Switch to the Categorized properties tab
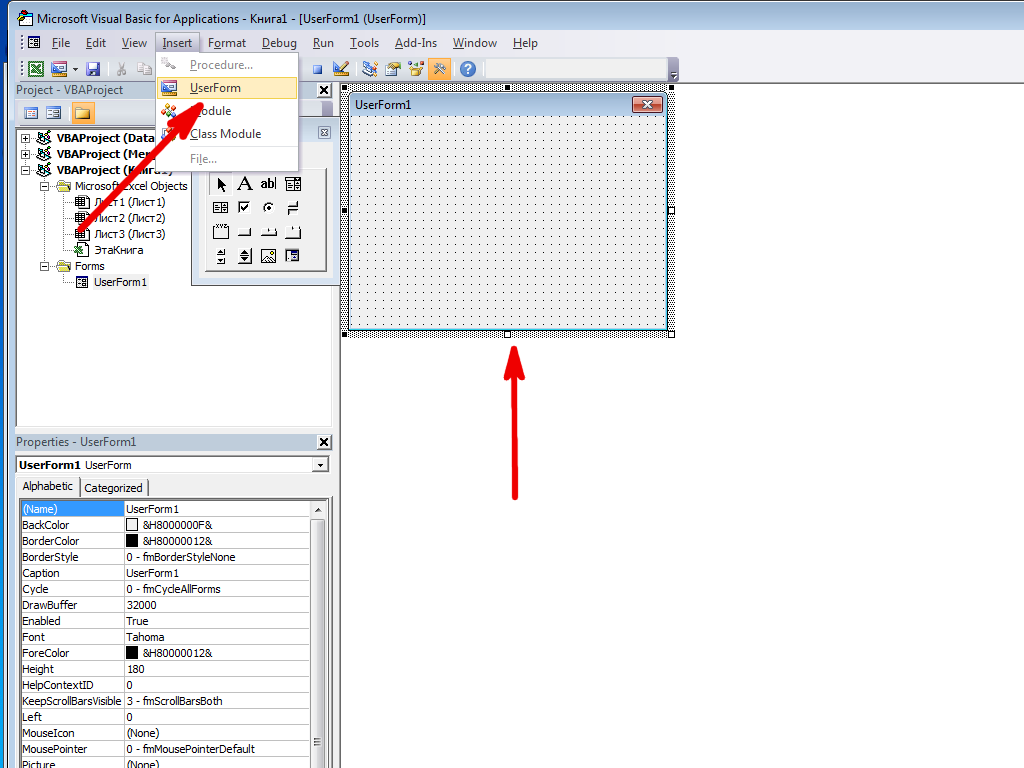This screenshot has height=768, width=1024. point(113,488)
